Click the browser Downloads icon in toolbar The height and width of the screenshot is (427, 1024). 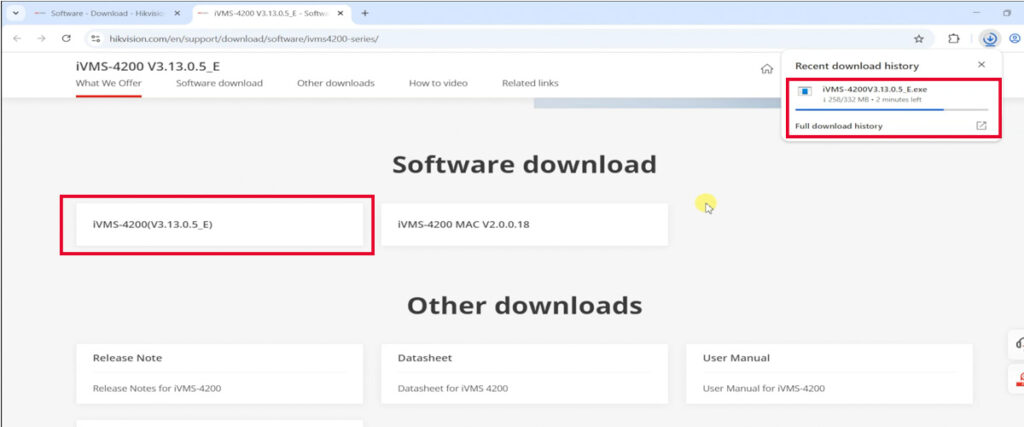(x=989, y=38)
